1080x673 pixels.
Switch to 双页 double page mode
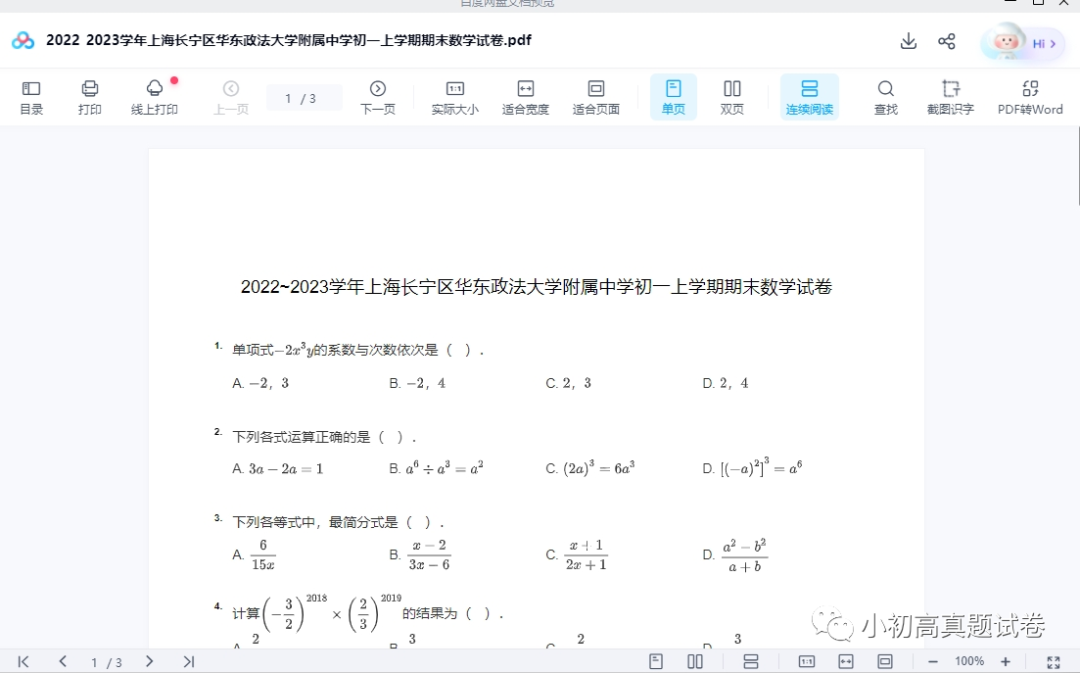(731, 98)
